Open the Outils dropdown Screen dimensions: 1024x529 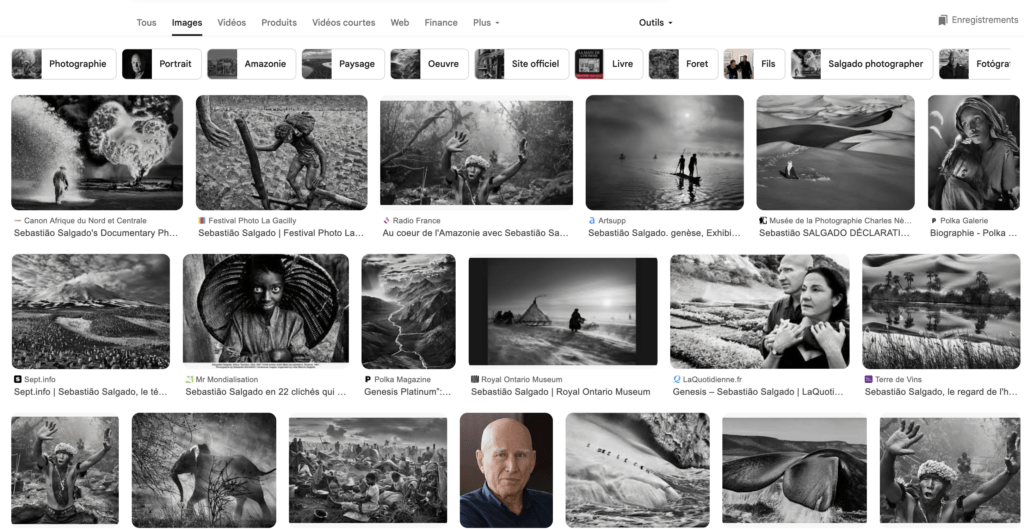tap(656, 22)
